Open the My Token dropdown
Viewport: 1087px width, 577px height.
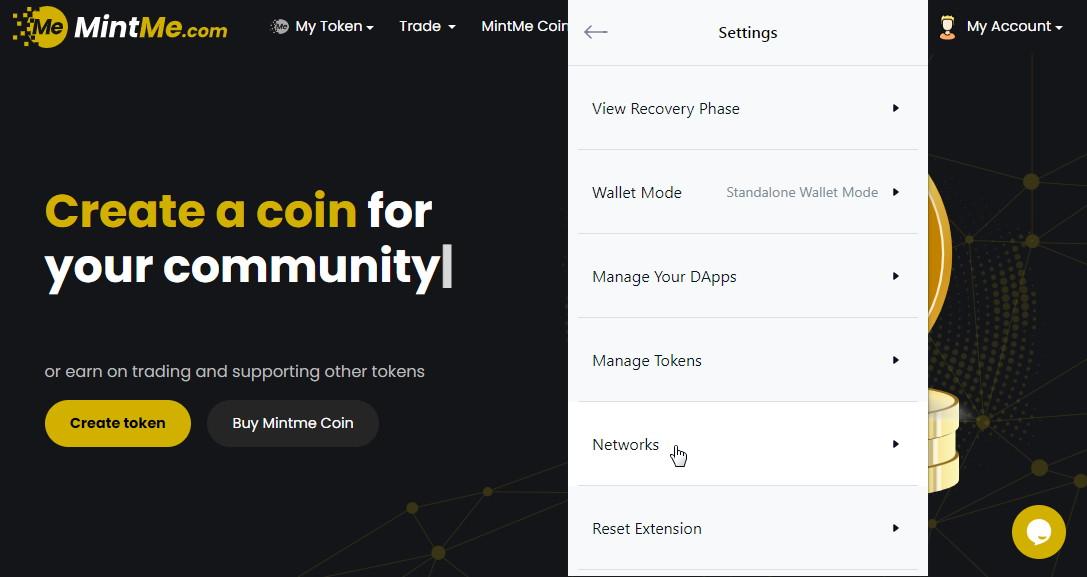[x=334, y=27]
